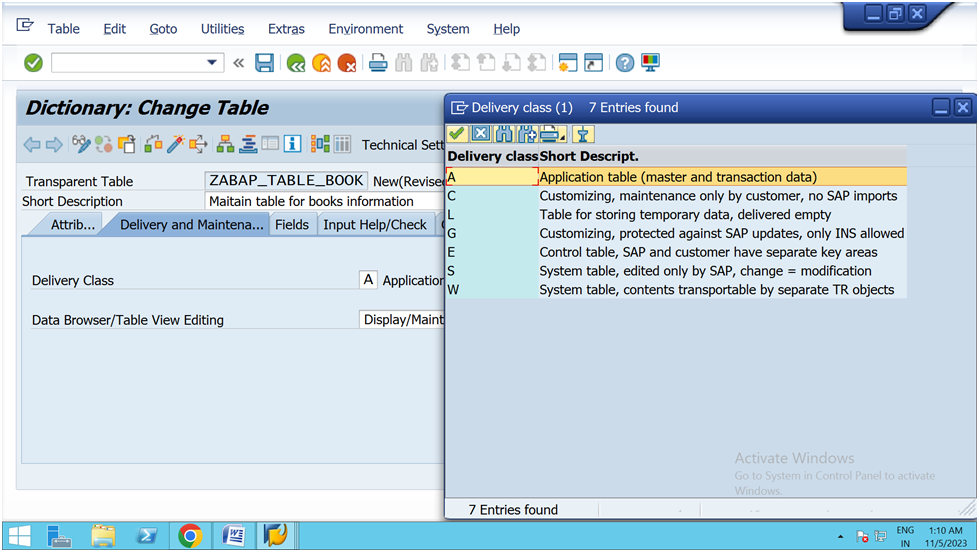Click the Find binoculars icon in the Delivery class popup
This screenshot has width=979, height=552.
pyautogui.click(x=503, y=134)
